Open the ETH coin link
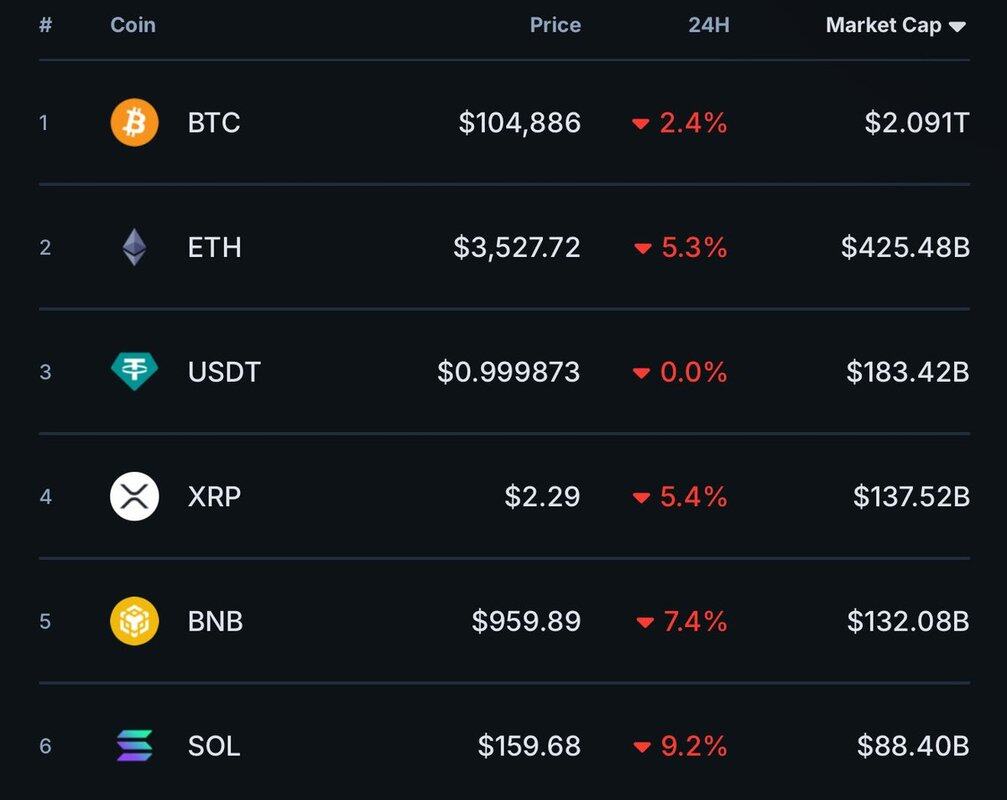This screenshot has height=800, width=1007. click(214, 247)
